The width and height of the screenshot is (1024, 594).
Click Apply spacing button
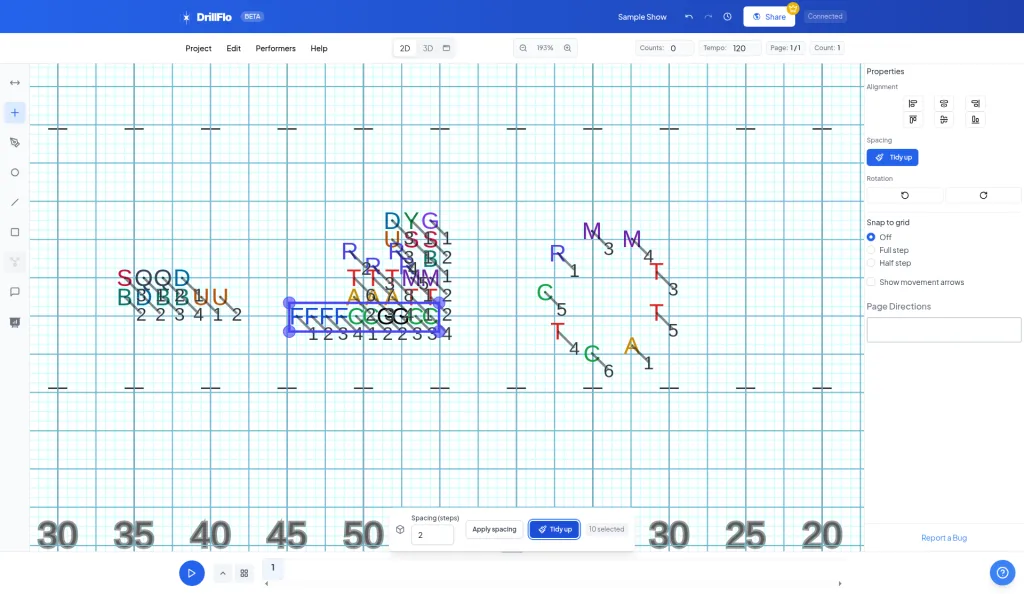[494, 529]
